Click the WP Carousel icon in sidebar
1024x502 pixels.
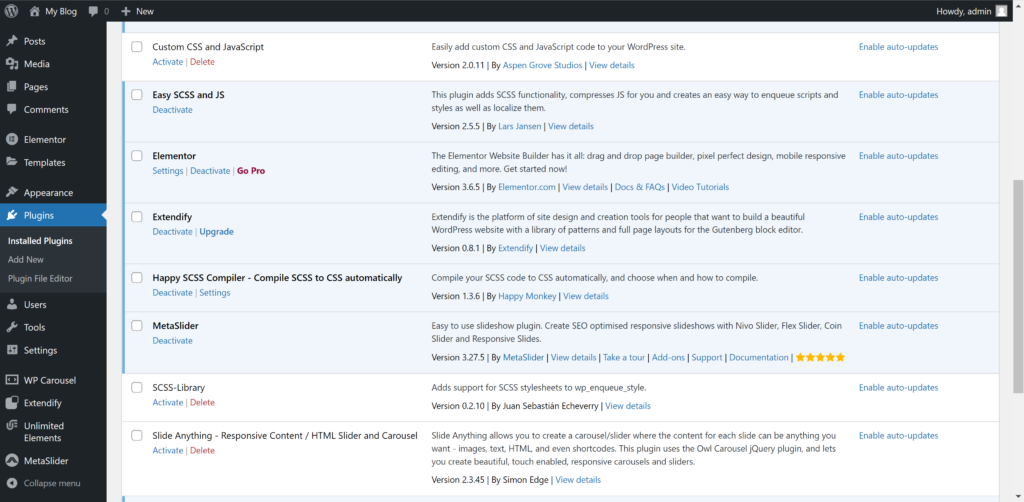[11, 381]
